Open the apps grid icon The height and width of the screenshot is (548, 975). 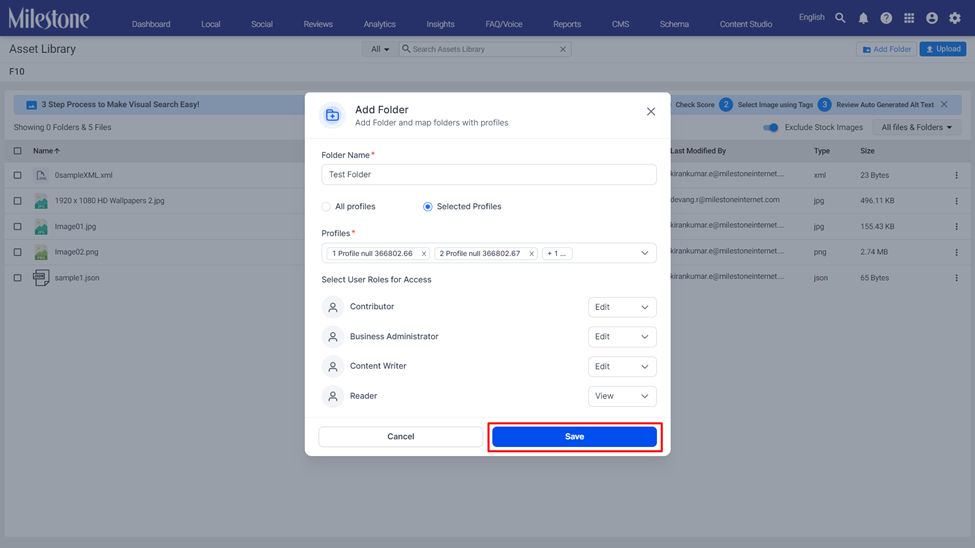(909, 18)
